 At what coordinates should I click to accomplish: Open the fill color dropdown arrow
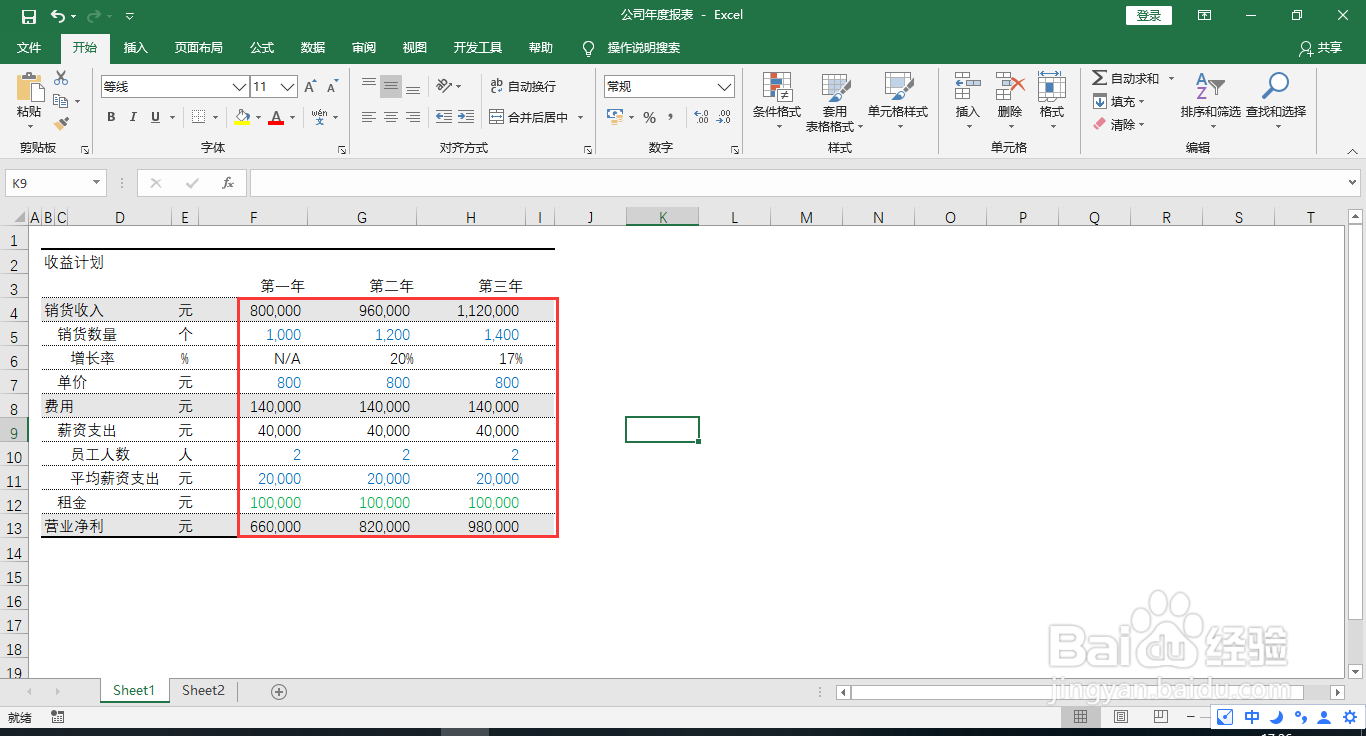(x=256, y=117)
